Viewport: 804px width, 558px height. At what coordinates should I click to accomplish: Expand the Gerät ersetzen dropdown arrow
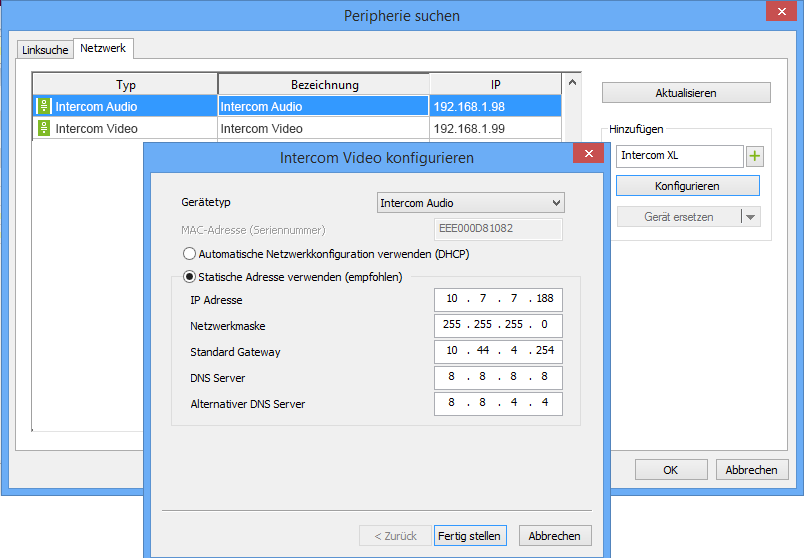click(x=750, y=217)
